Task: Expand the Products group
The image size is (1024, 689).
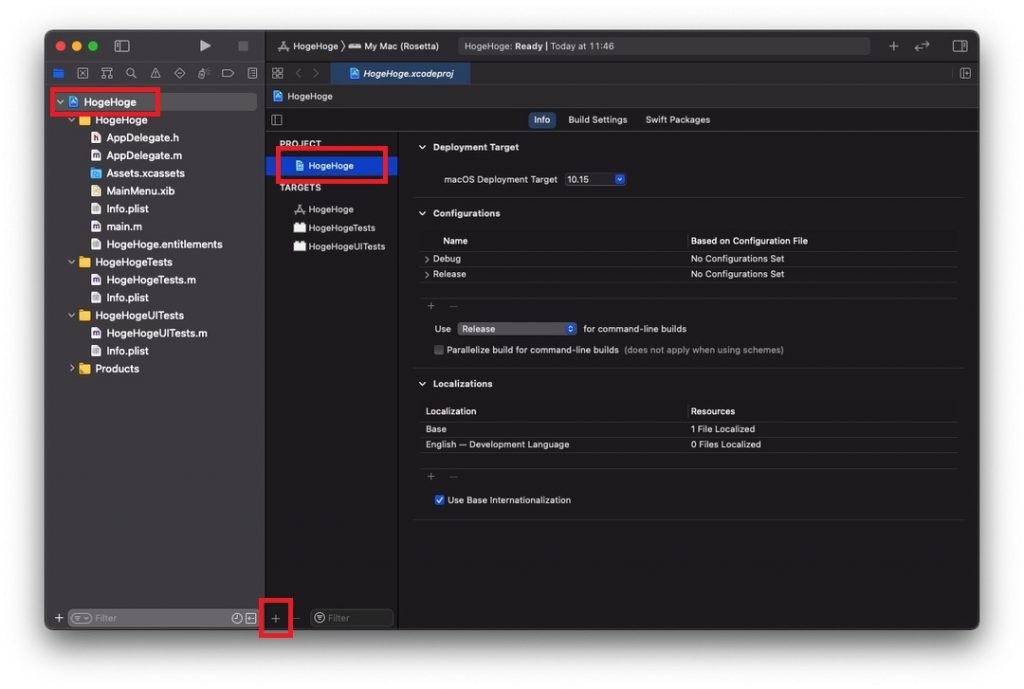Action: (72, 368)
